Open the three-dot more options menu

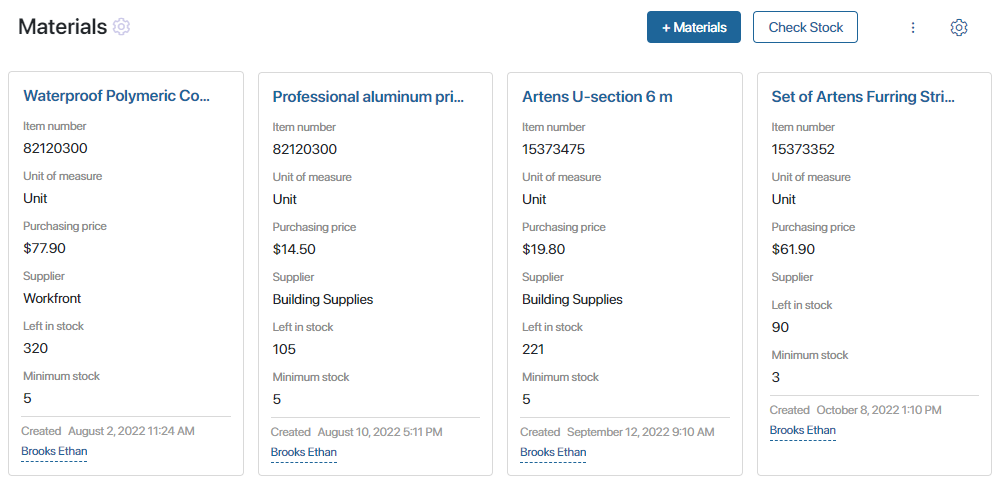912,28
